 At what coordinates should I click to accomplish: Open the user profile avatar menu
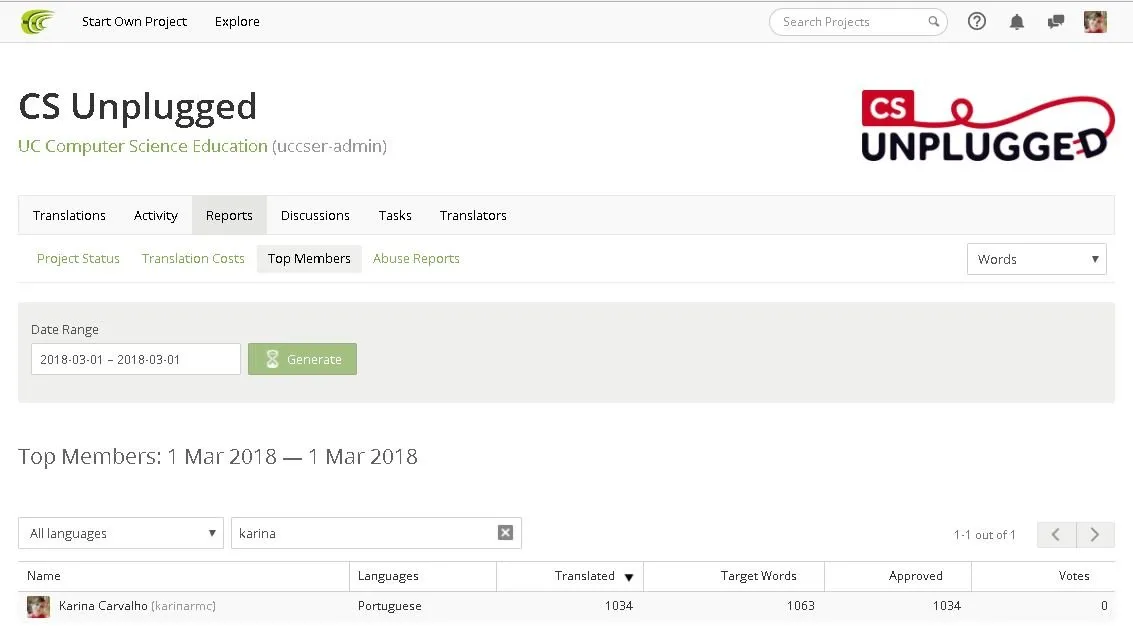1095,22
